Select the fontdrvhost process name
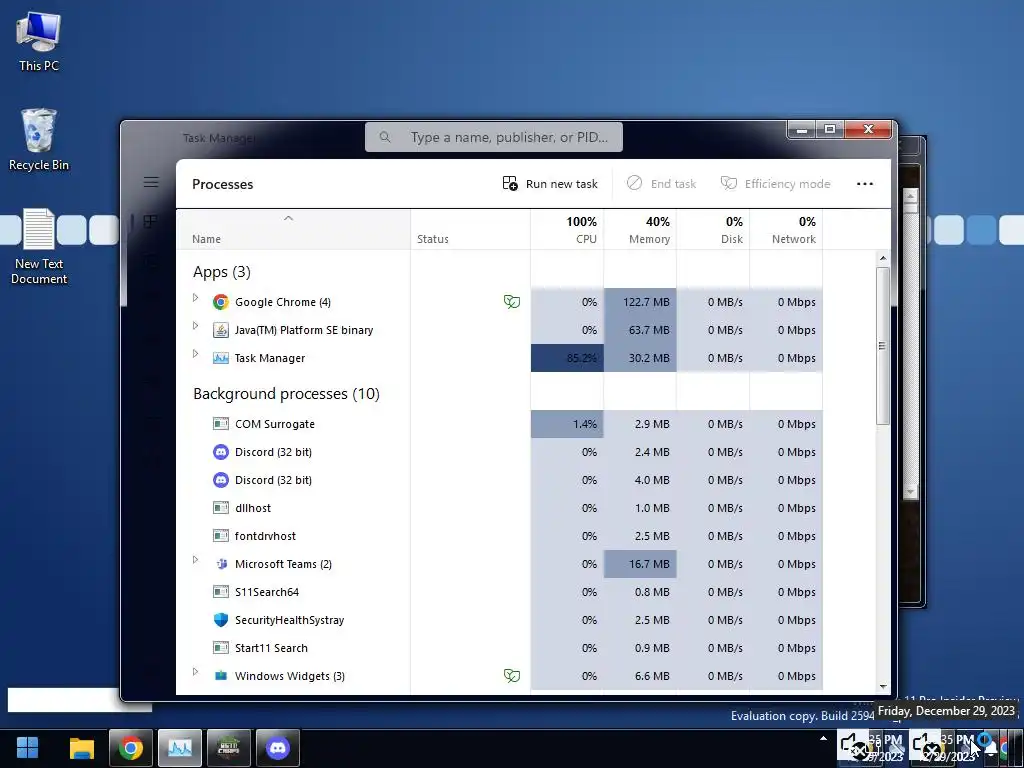This screenshot has width=1024, height=768. [265, 536]
